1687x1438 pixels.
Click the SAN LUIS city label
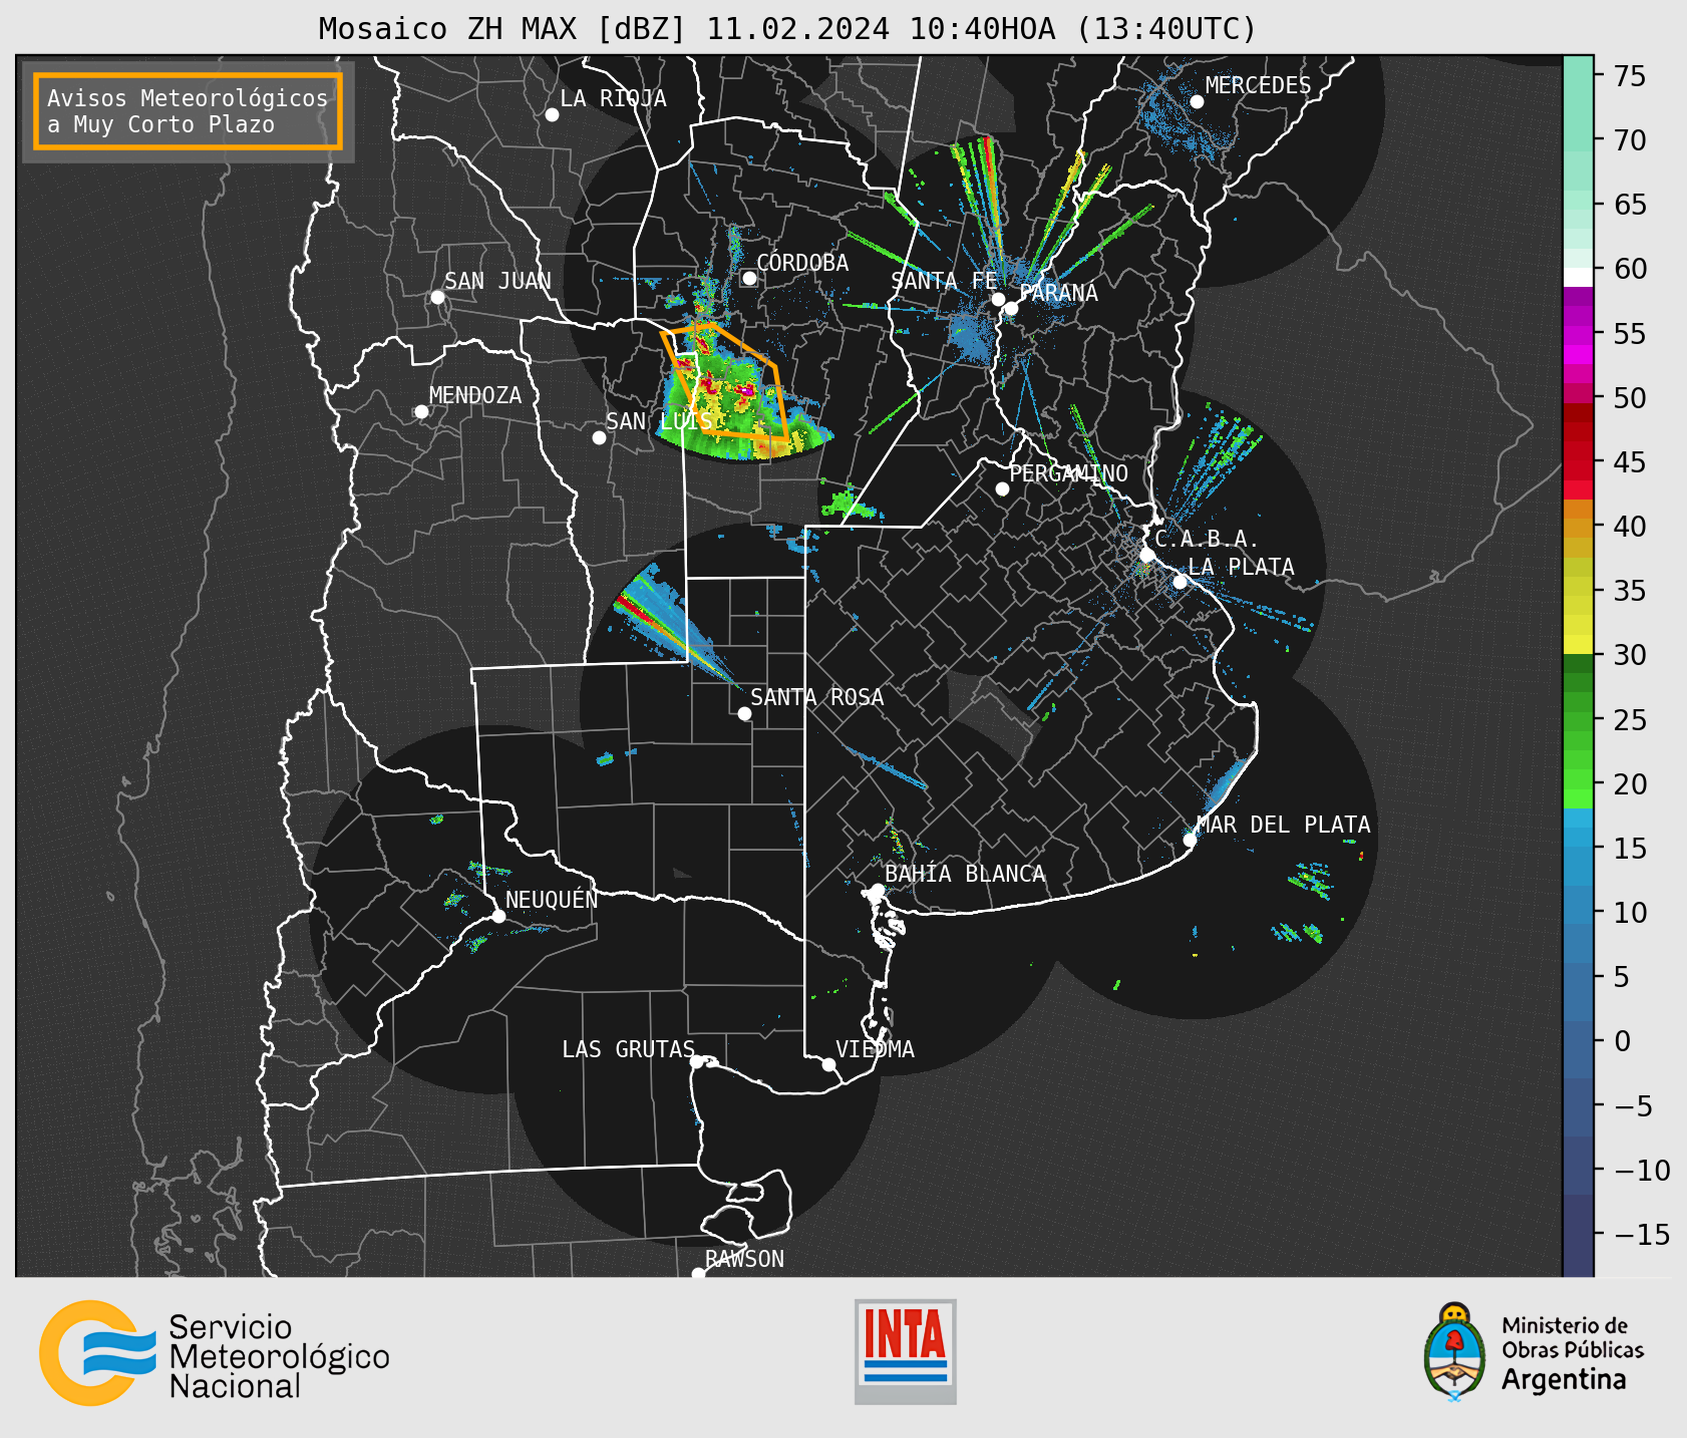coord(659,421)
